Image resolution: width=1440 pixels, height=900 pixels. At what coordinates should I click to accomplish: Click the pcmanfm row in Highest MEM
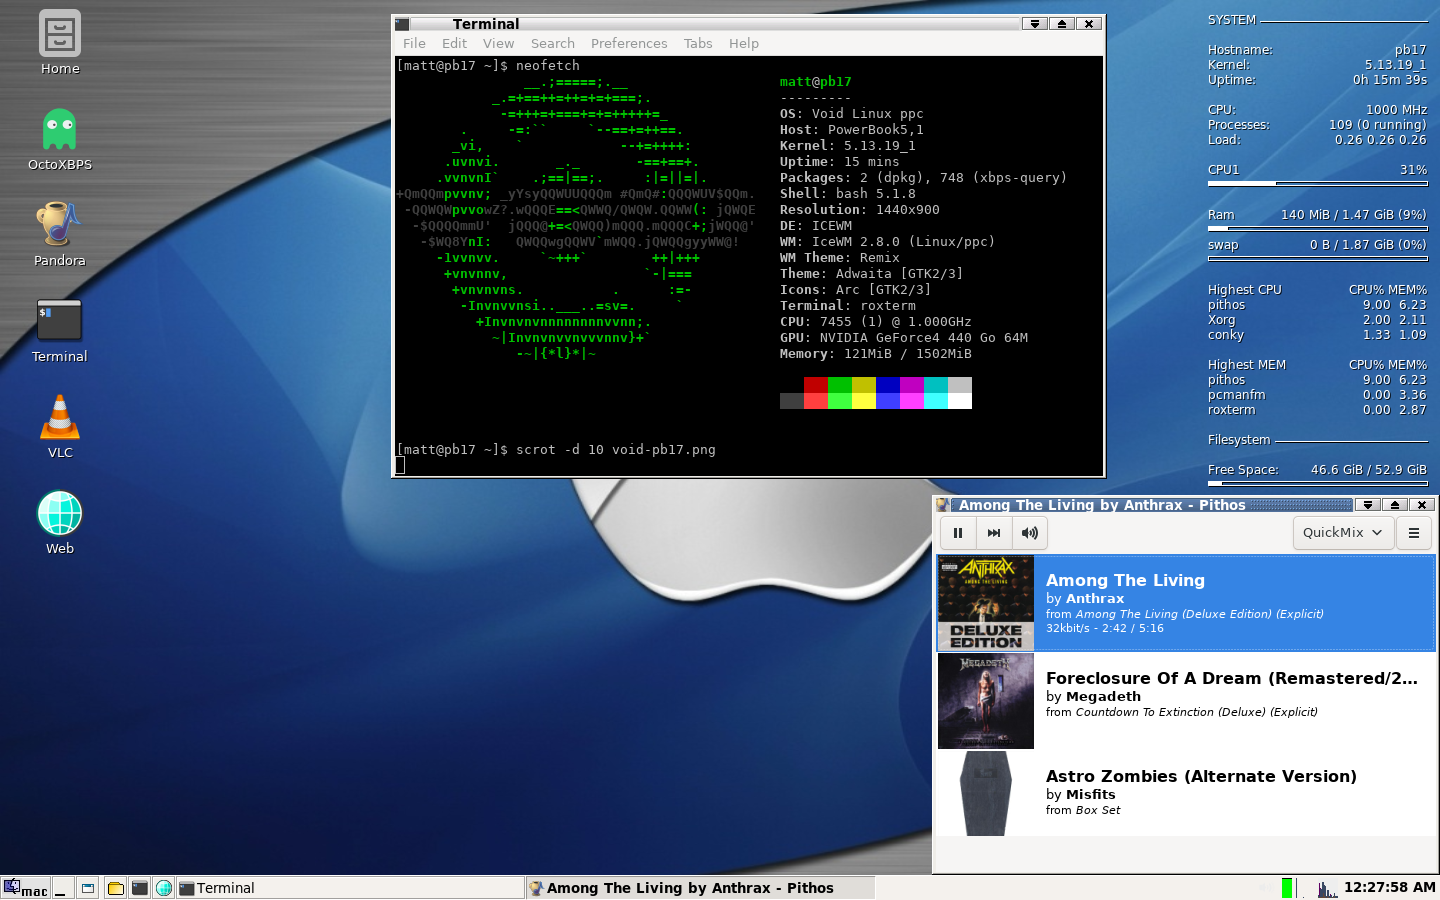click(1318, 395)
